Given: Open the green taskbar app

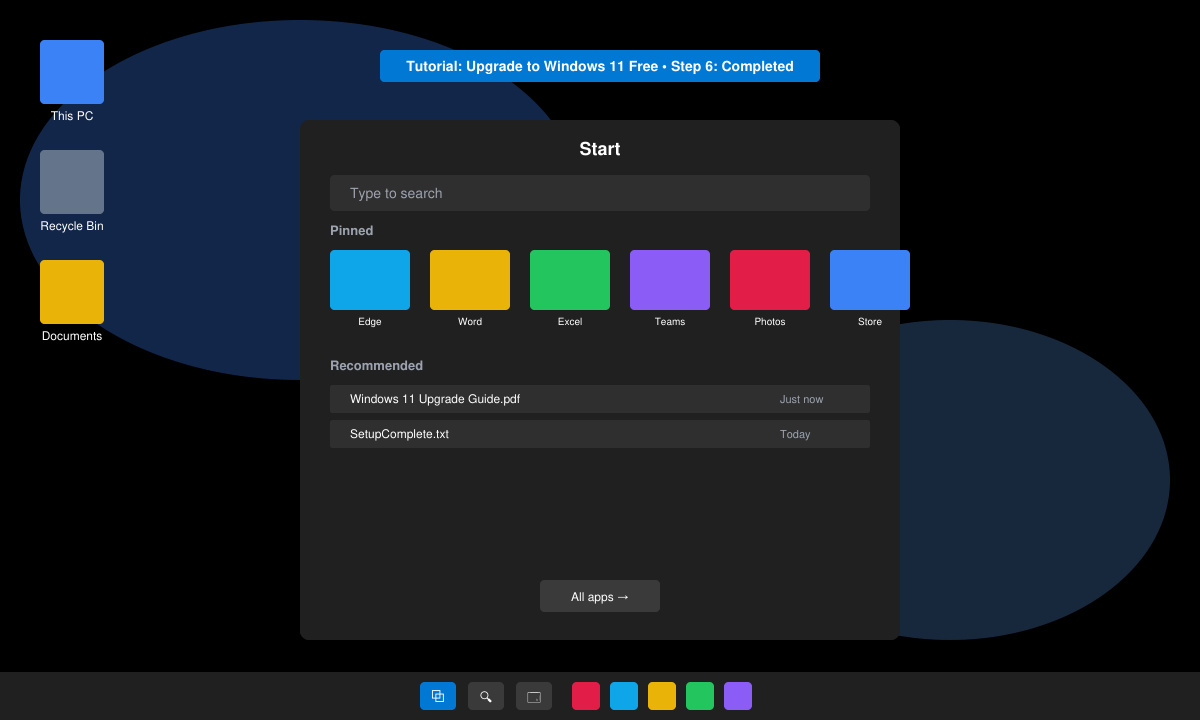Looking at the screenshot, I should click(700, 696).
